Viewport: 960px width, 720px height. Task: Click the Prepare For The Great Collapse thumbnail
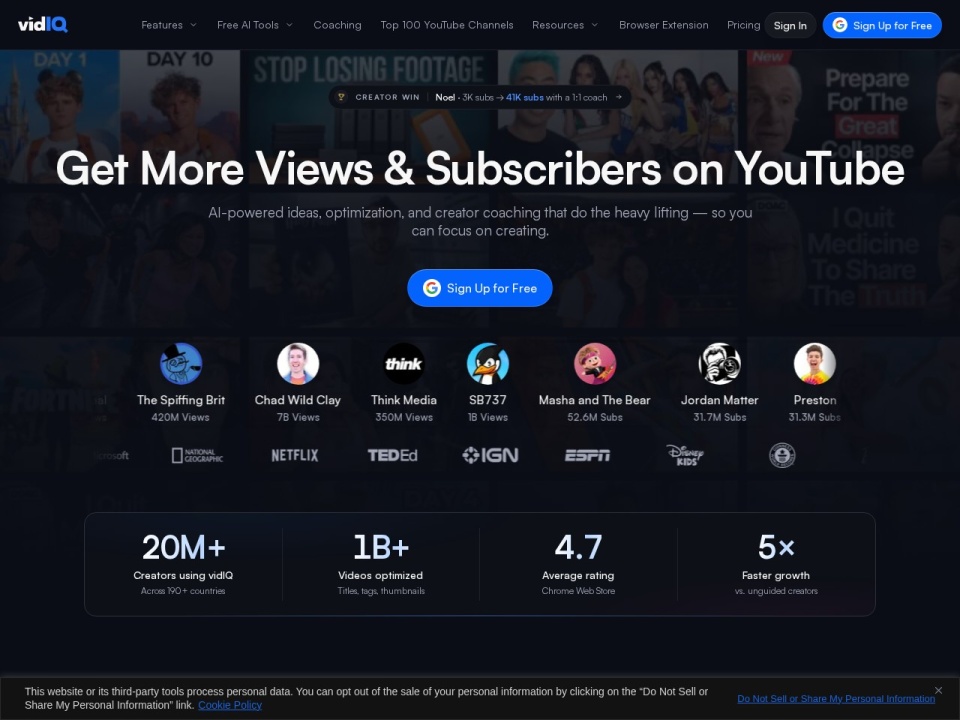853,116
